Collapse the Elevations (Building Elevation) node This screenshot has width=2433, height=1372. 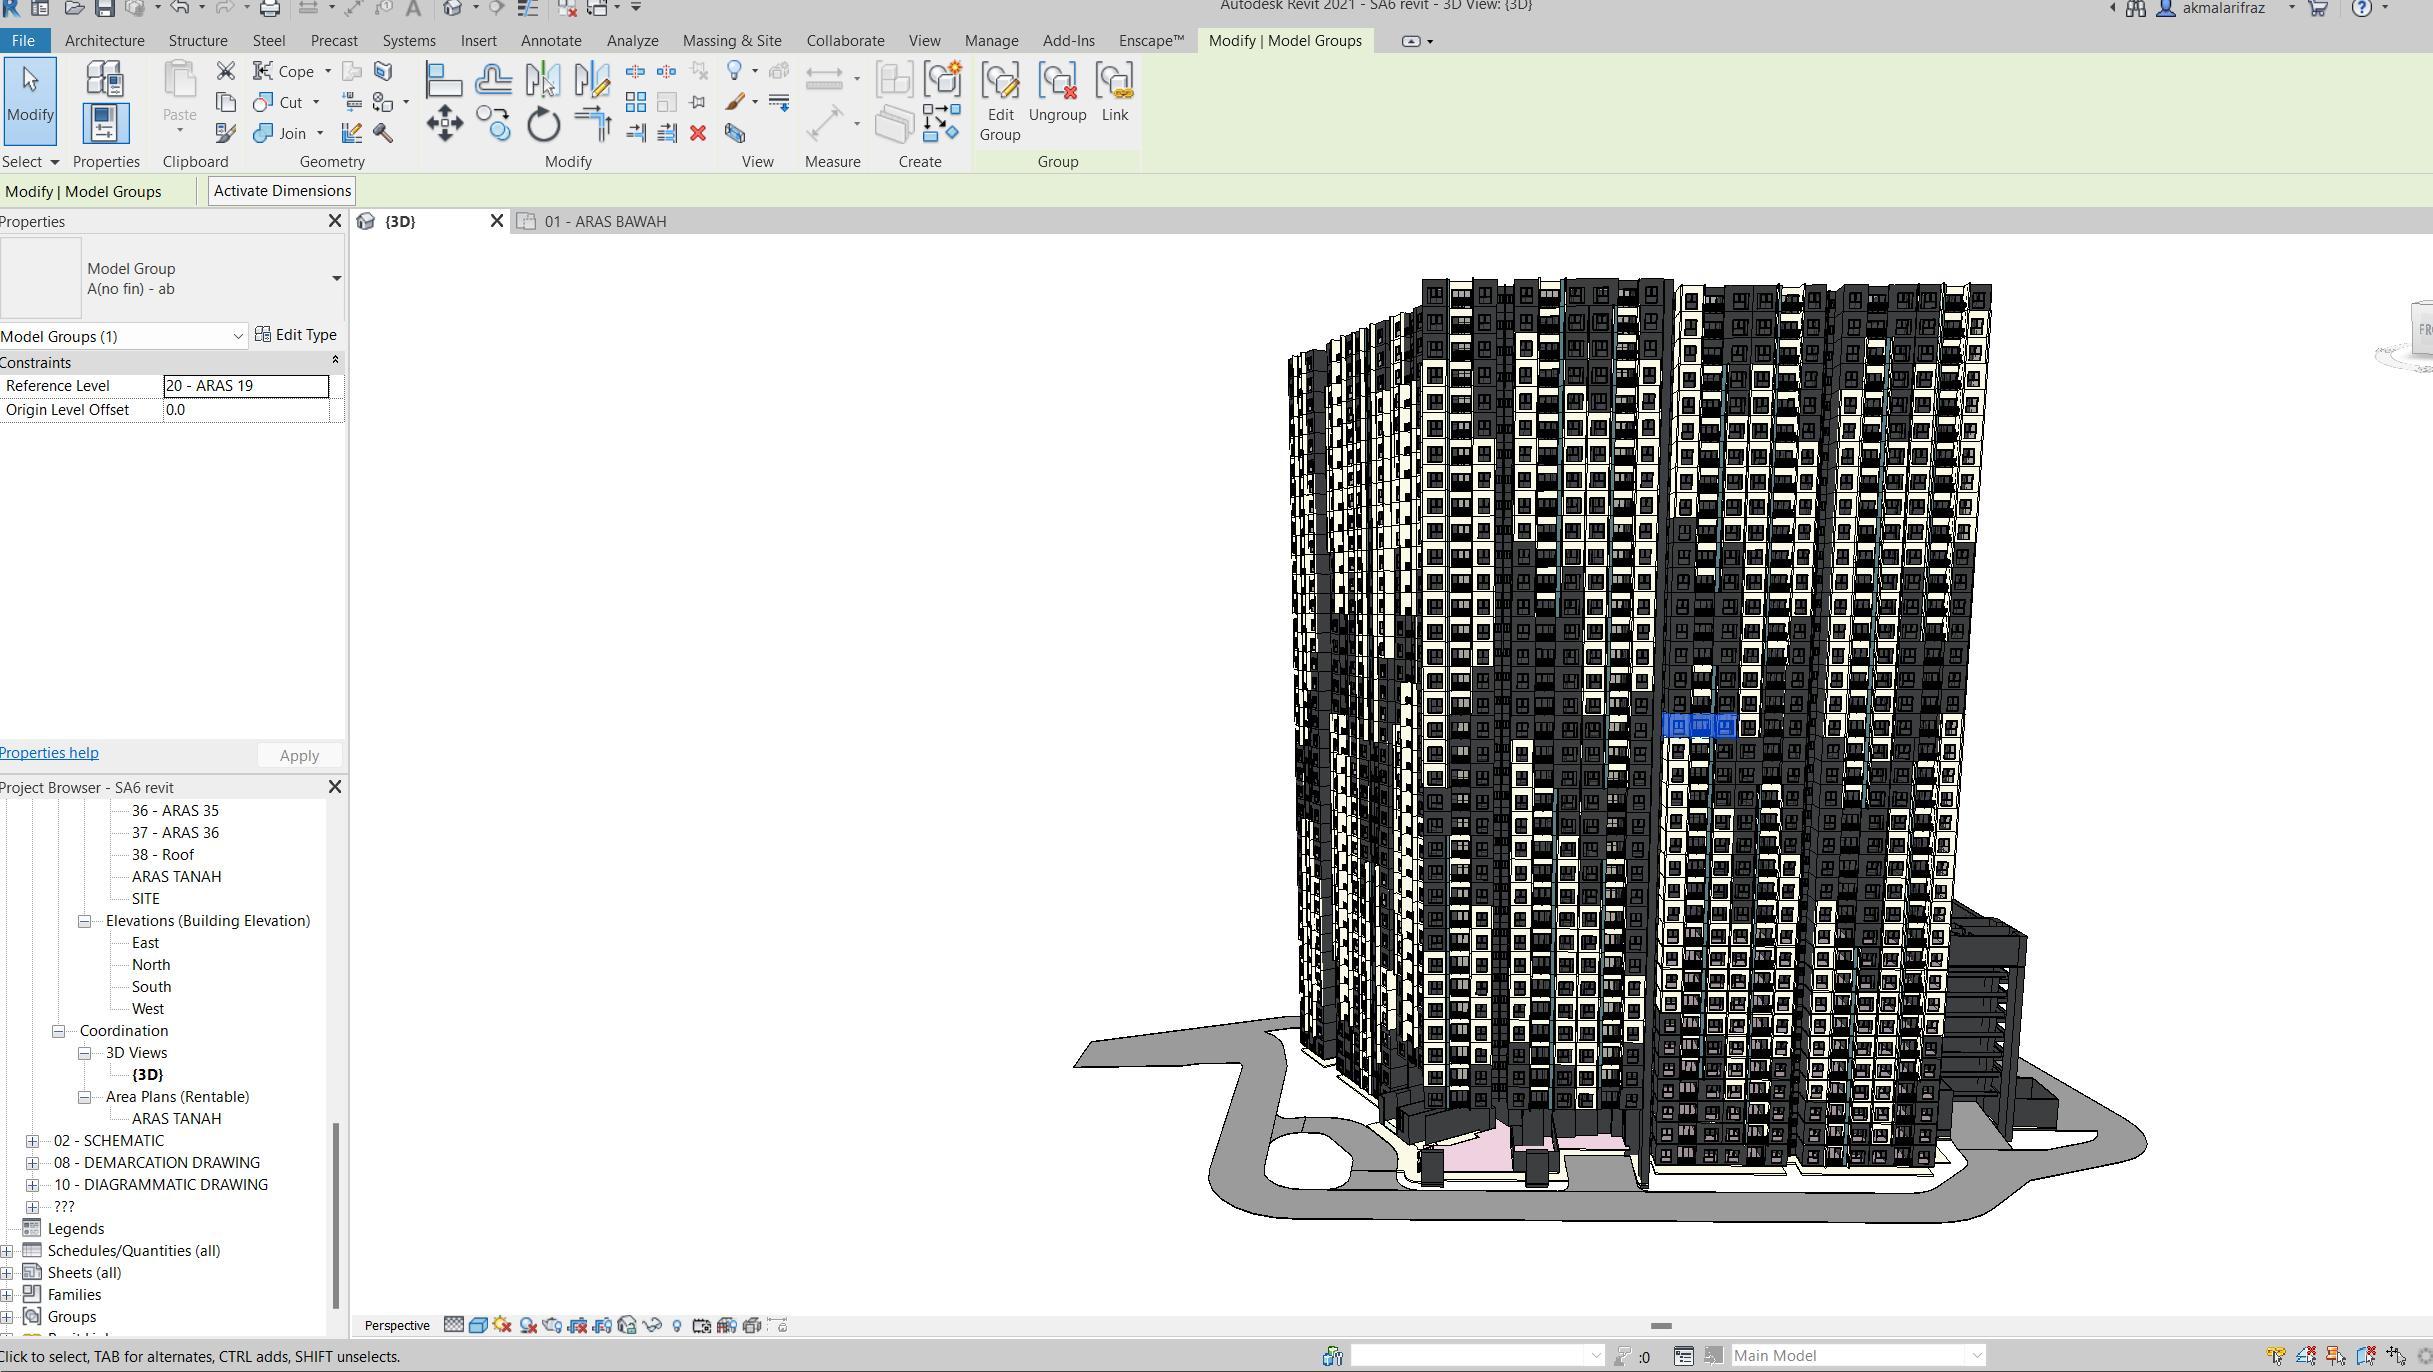coord(85,921)
